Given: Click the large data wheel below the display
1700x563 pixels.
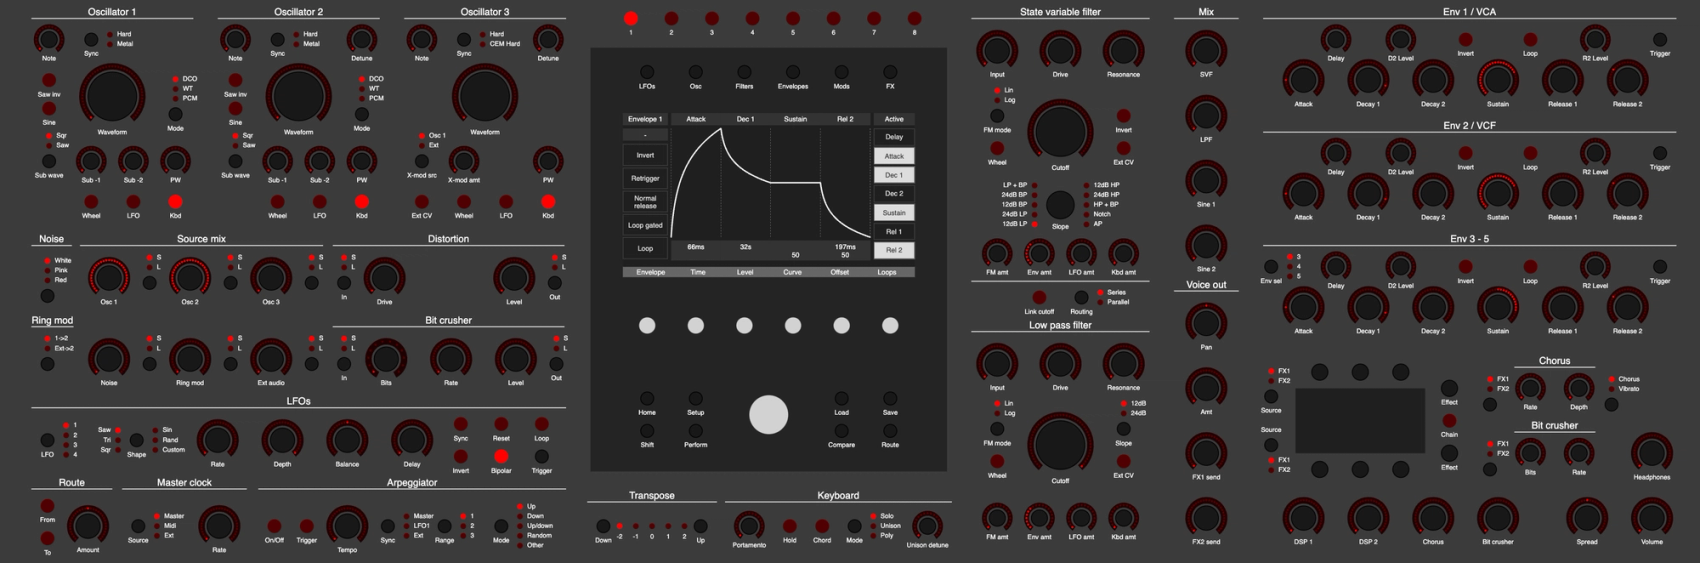Looking at the screenshot, I should click(x=768, y=414).
